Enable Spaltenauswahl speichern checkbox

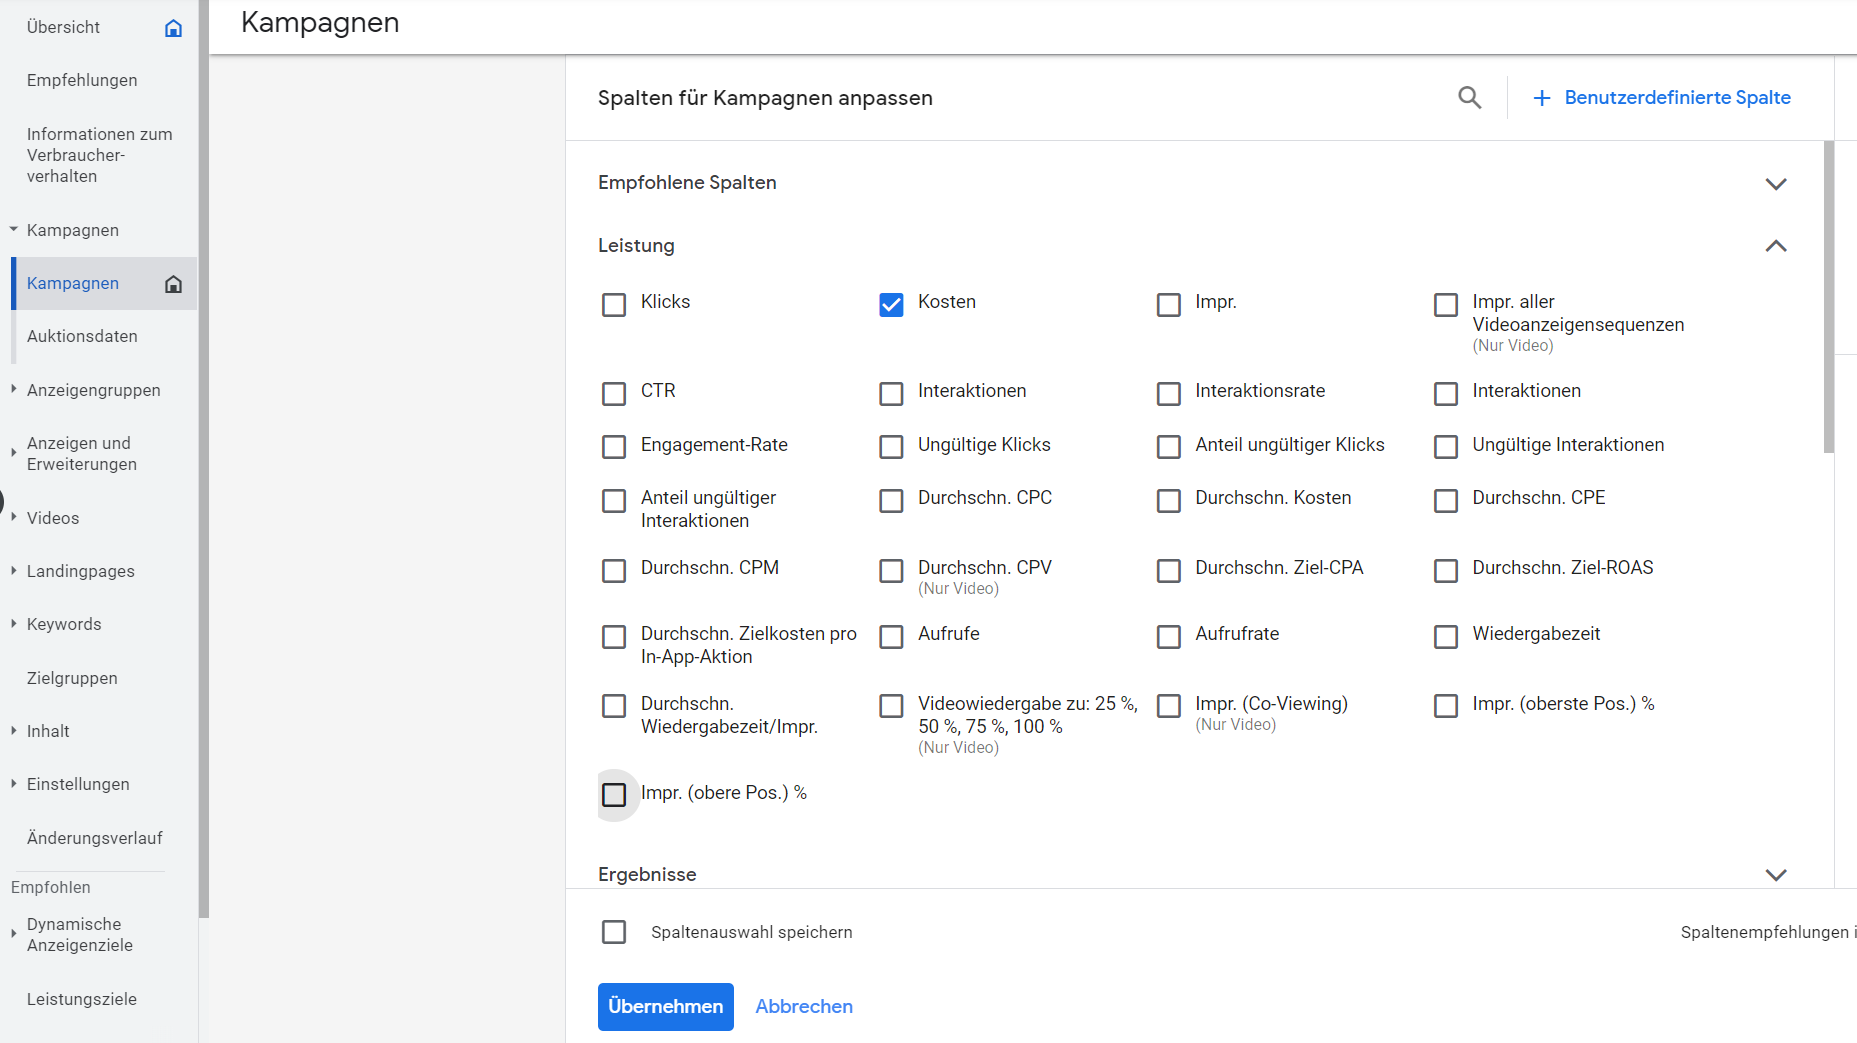click(614, 932)
